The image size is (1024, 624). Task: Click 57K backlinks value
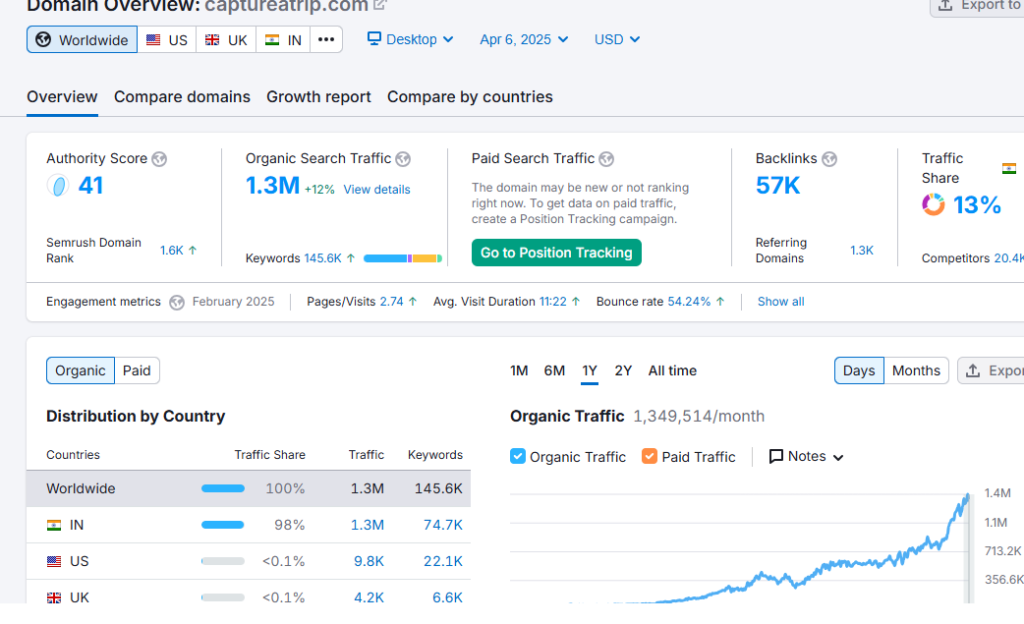(x=778, y=186)
